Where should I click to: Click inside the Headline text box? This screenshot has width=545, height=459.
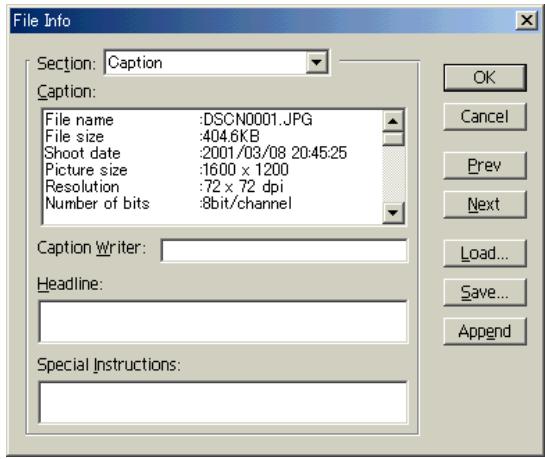click(223, 322)
